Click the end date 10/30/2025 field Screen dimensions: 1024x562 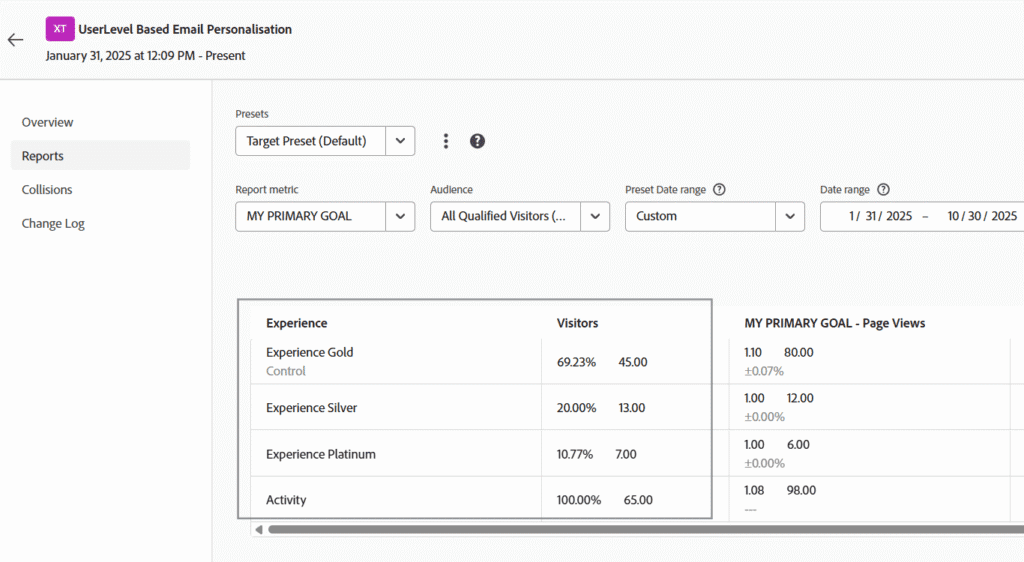click(x=981, y=216)
